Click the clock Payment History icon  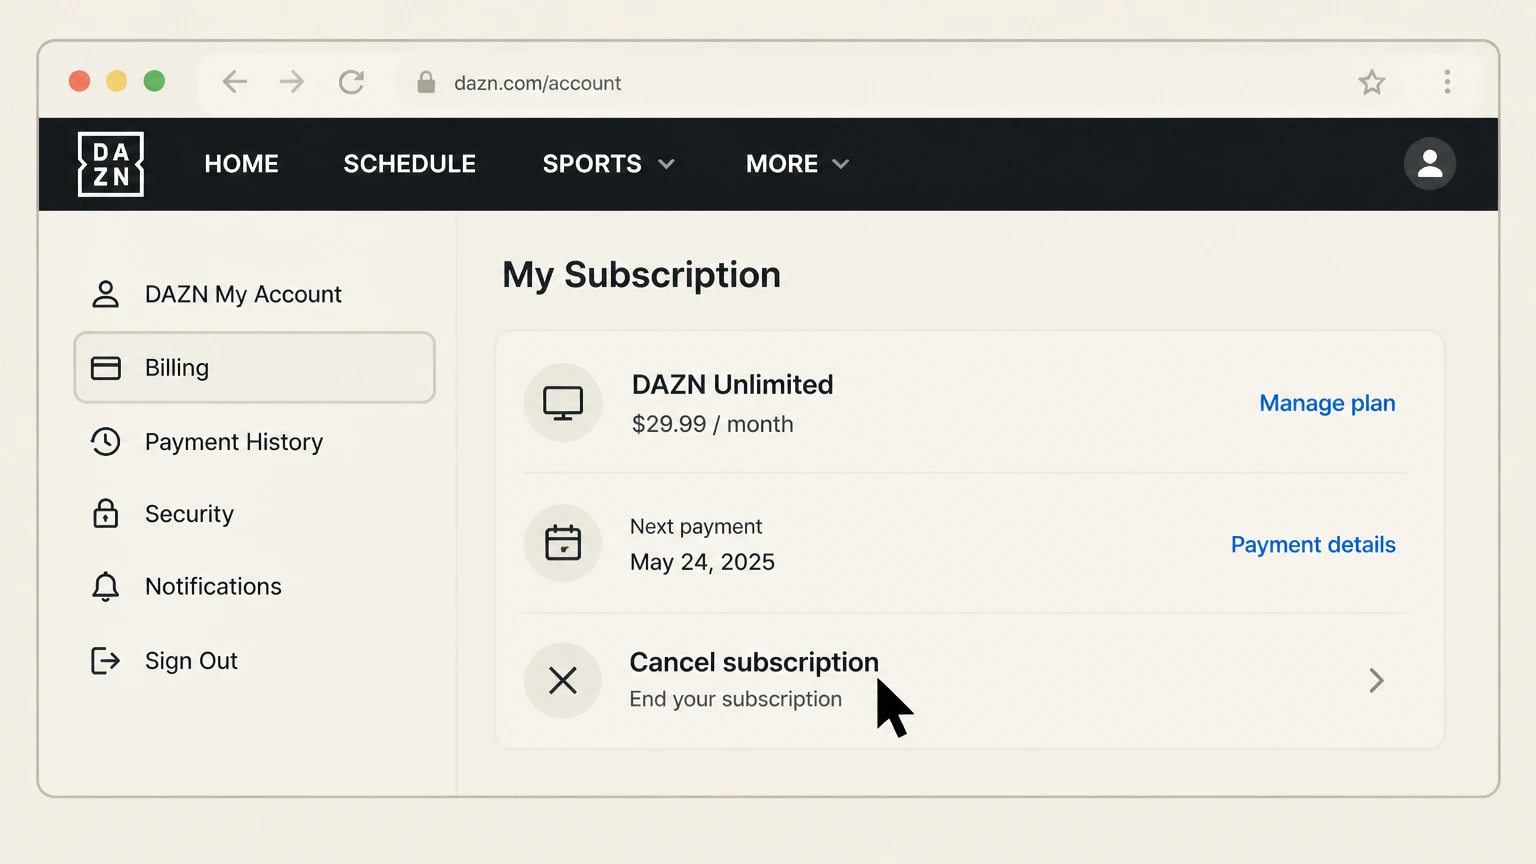[106, 442]
